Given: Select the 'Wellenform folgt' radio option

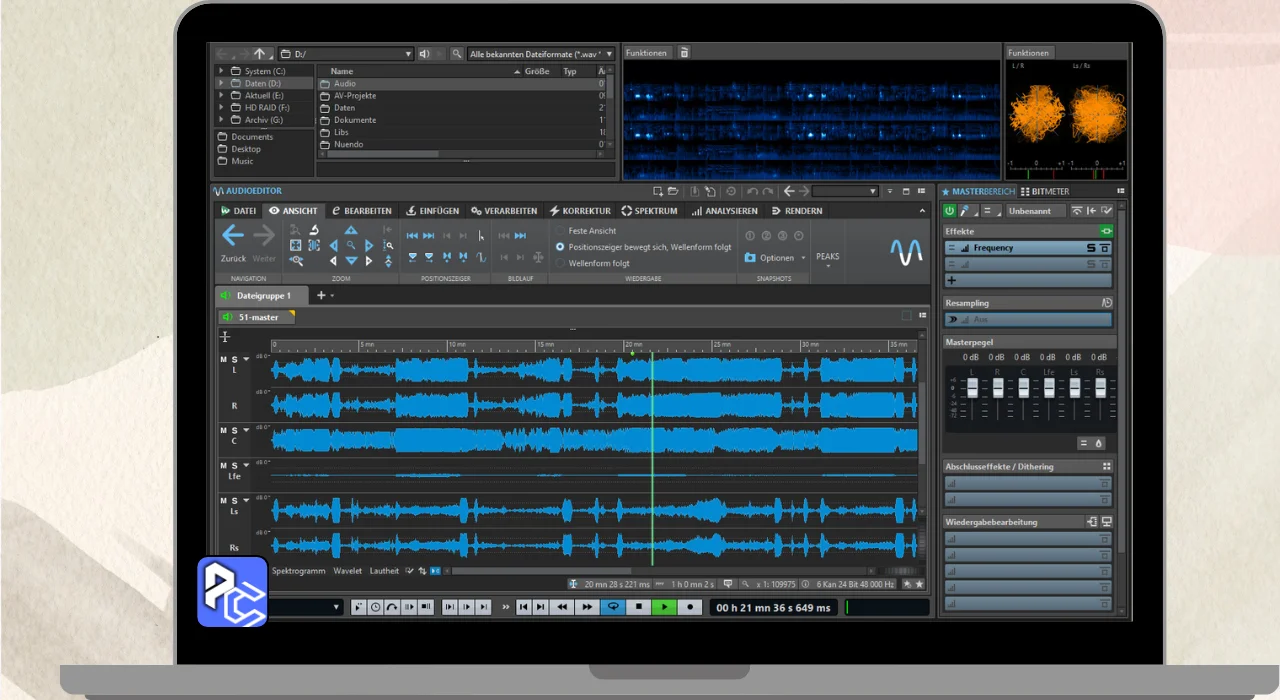Looking at the screenshot, I should 560,263.
